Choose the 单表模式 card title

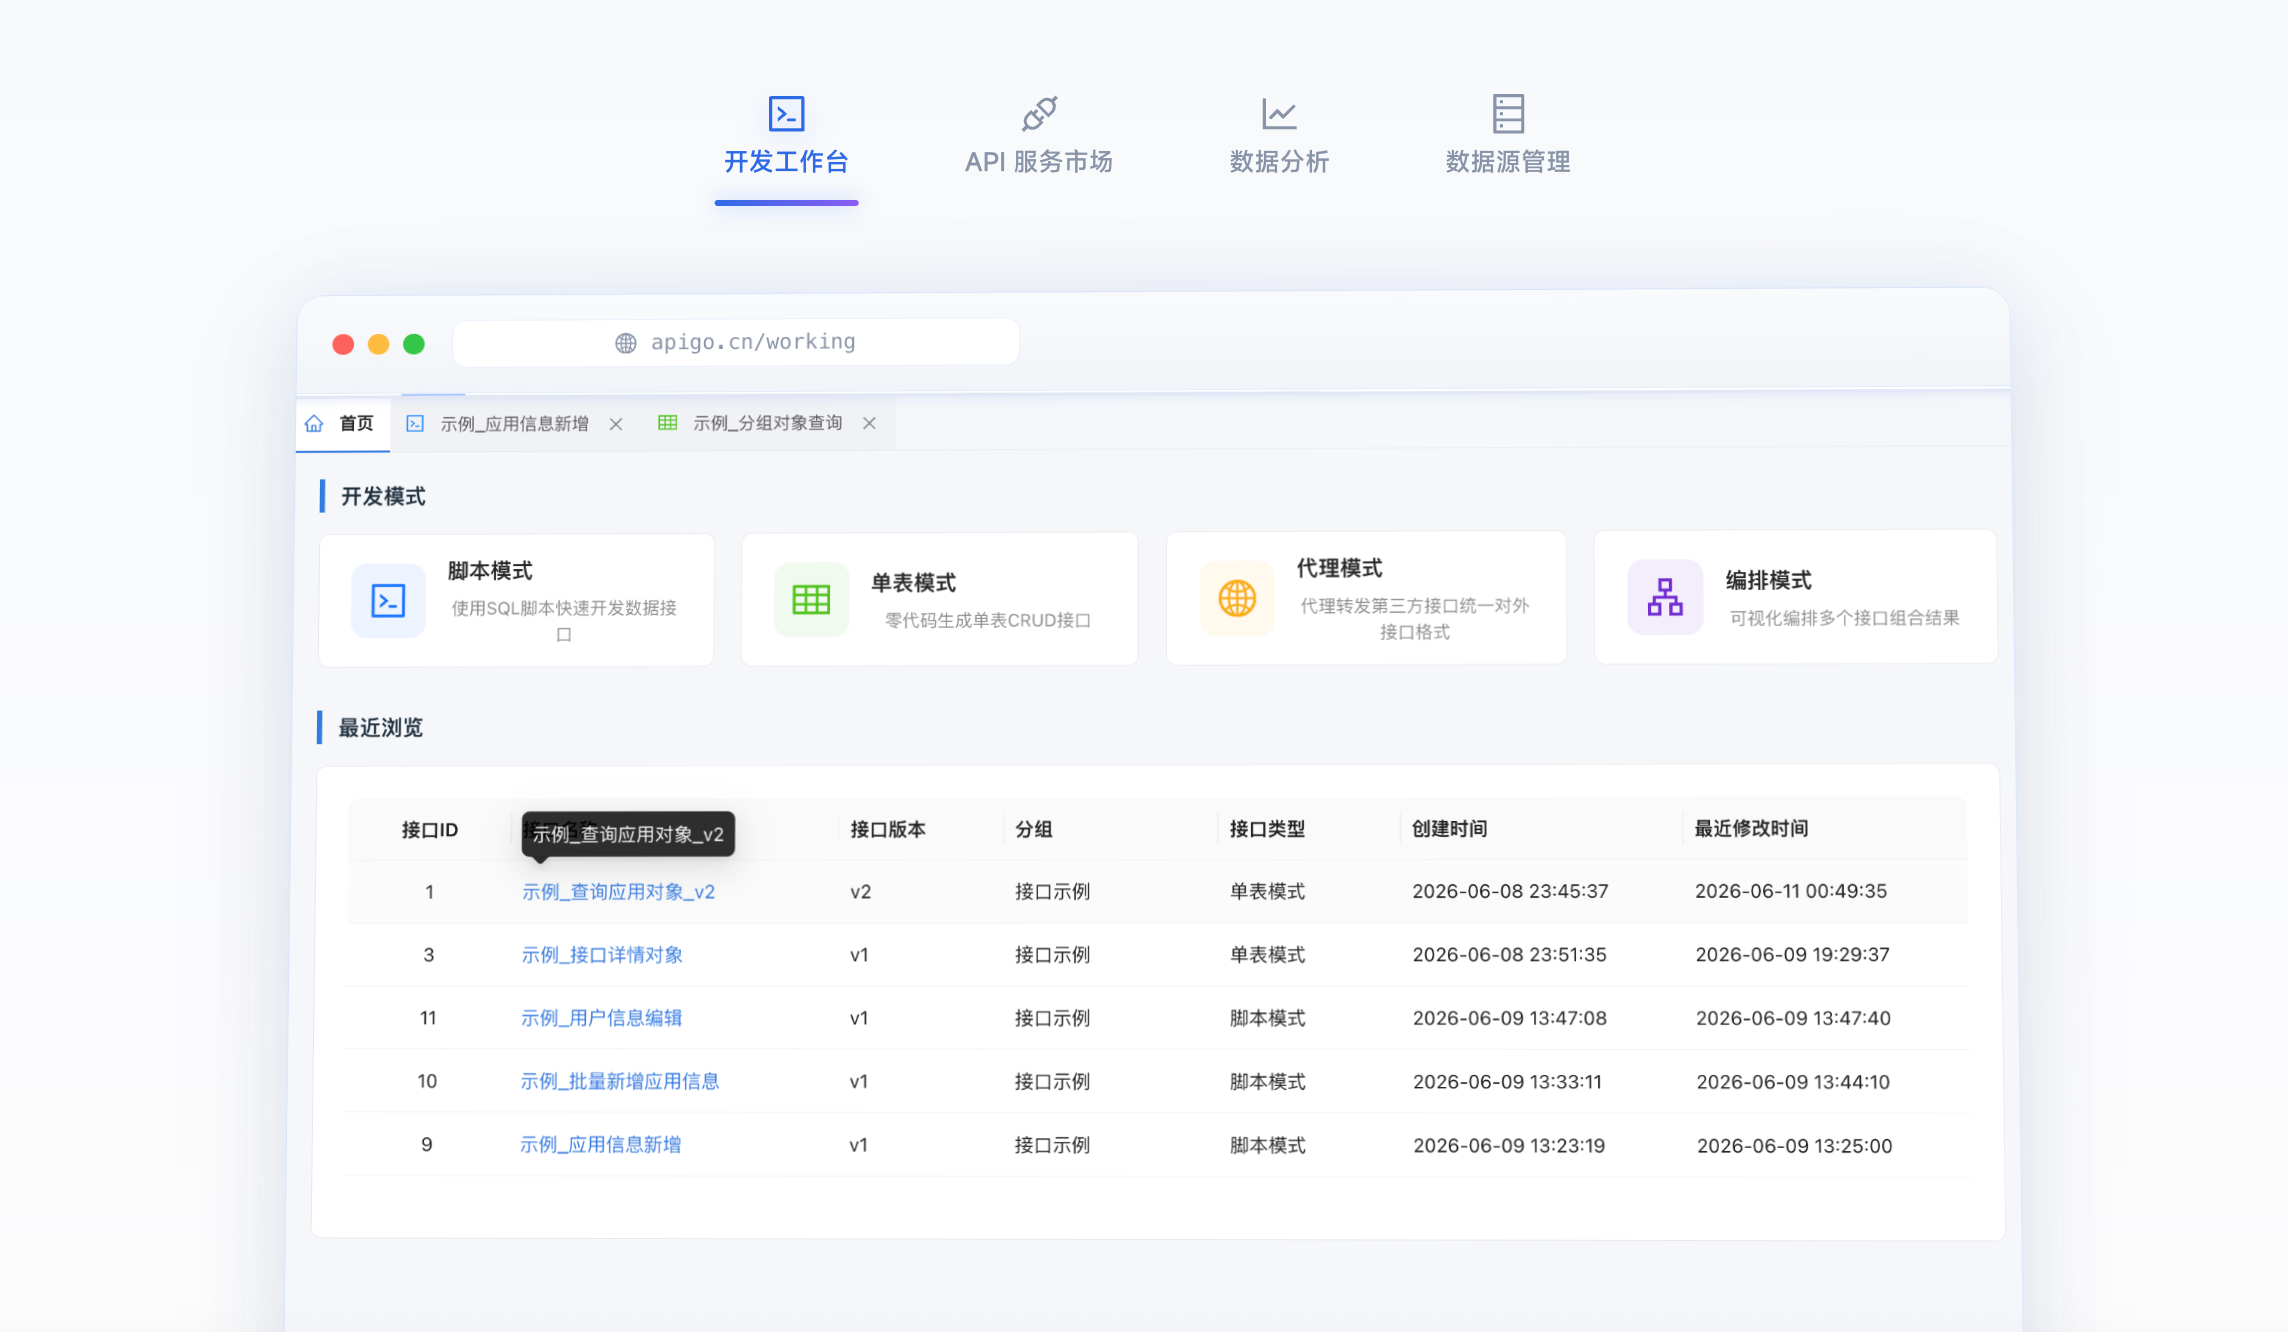coord(913,583)
